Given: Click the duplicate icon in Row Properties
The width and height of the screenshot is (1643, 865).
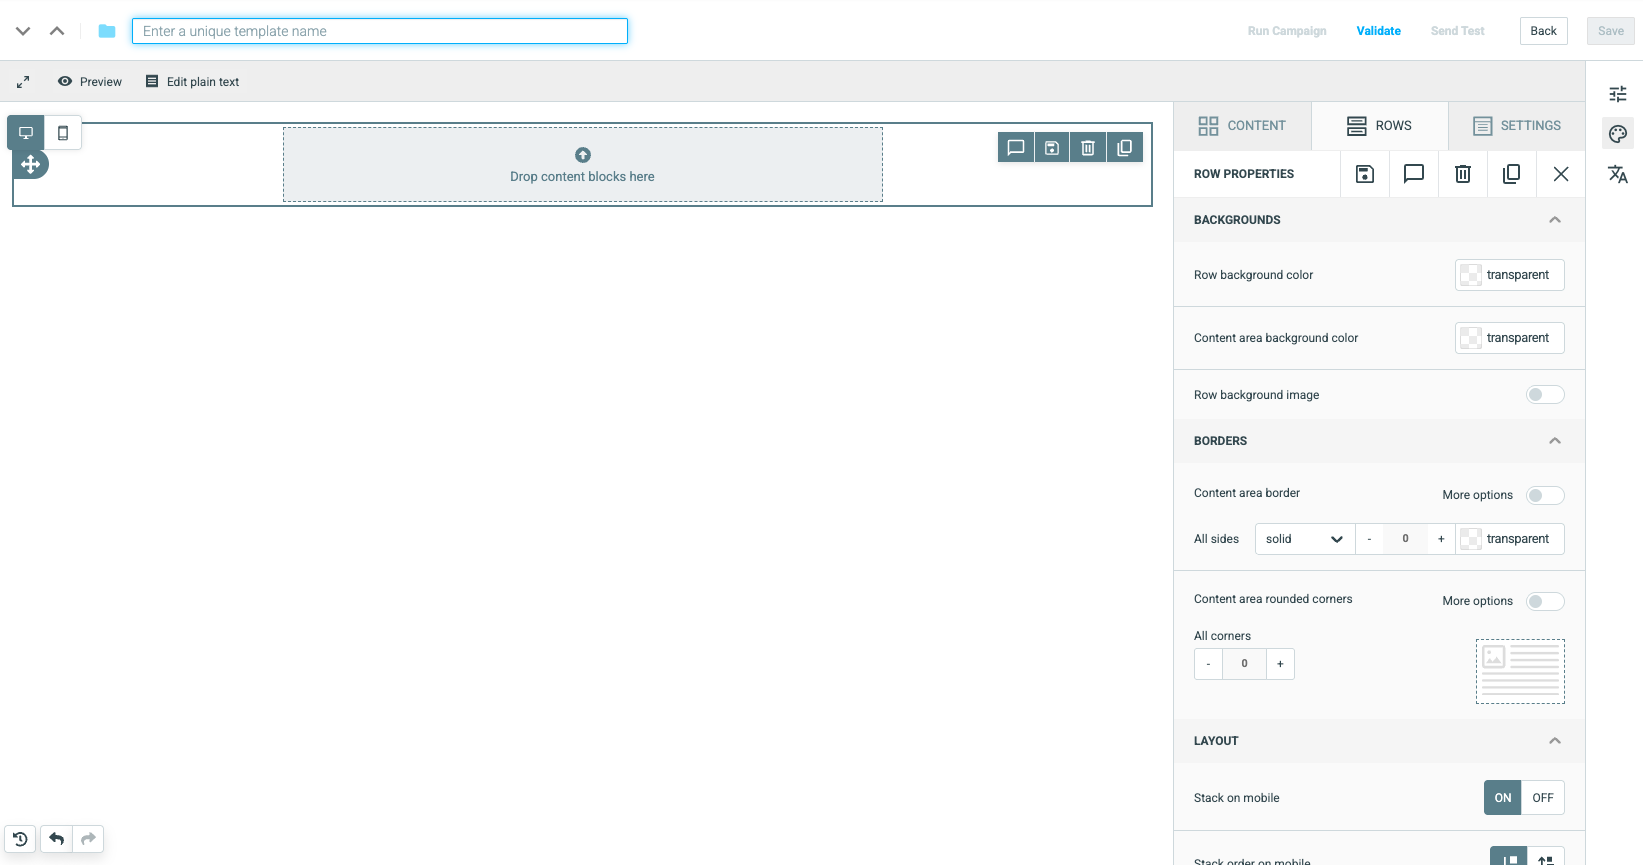Looking at the screenshot, I should (x=1512, y=174).
